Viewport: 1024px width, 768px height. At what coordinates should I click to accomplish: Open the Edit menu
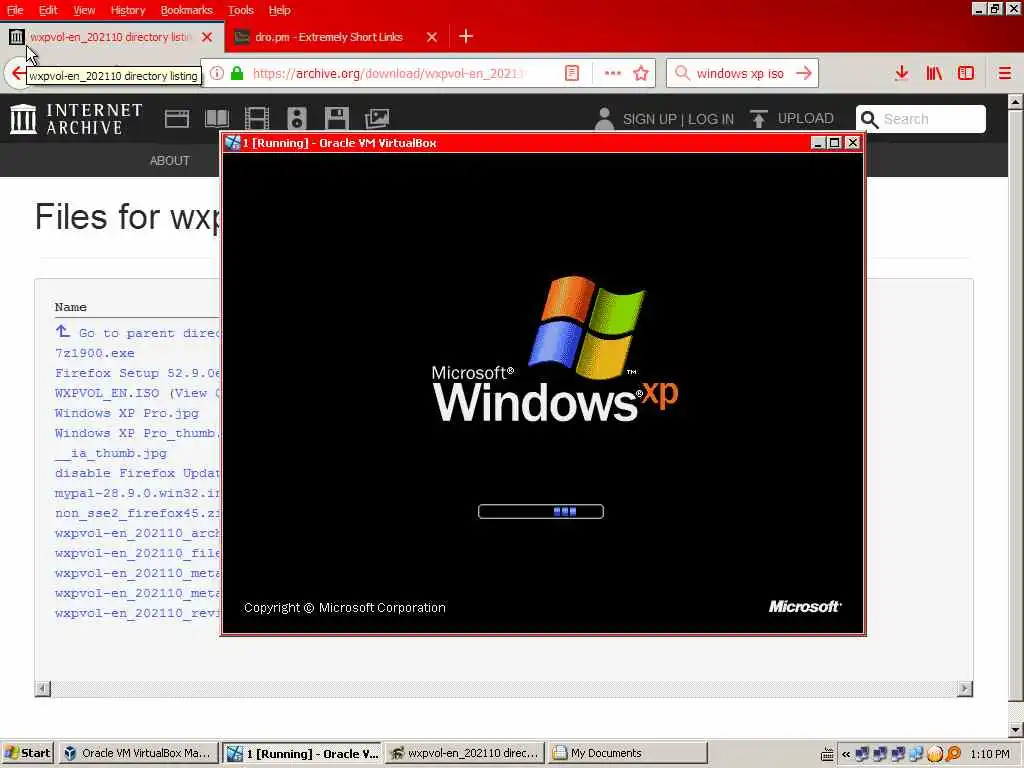[48, 10]
